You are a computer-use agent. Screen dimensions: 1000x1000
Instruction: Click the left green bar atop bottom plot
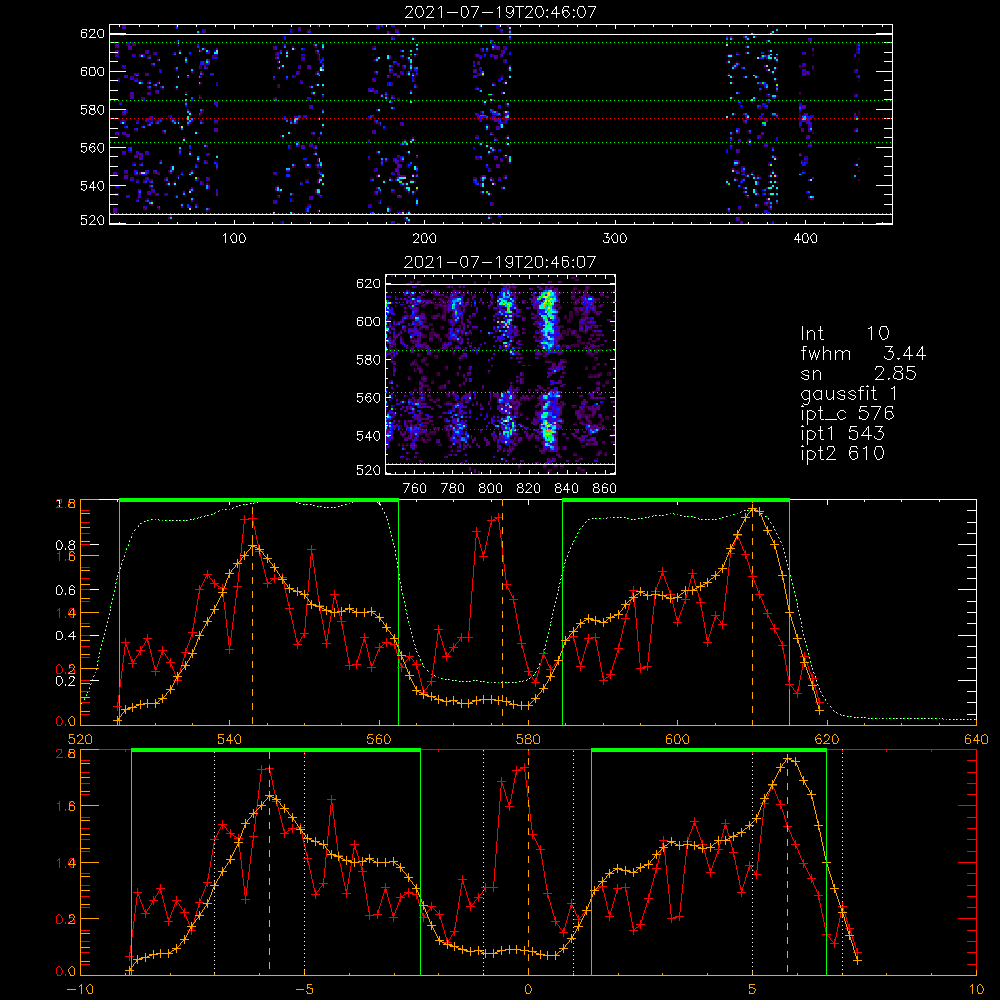(276, 751)
